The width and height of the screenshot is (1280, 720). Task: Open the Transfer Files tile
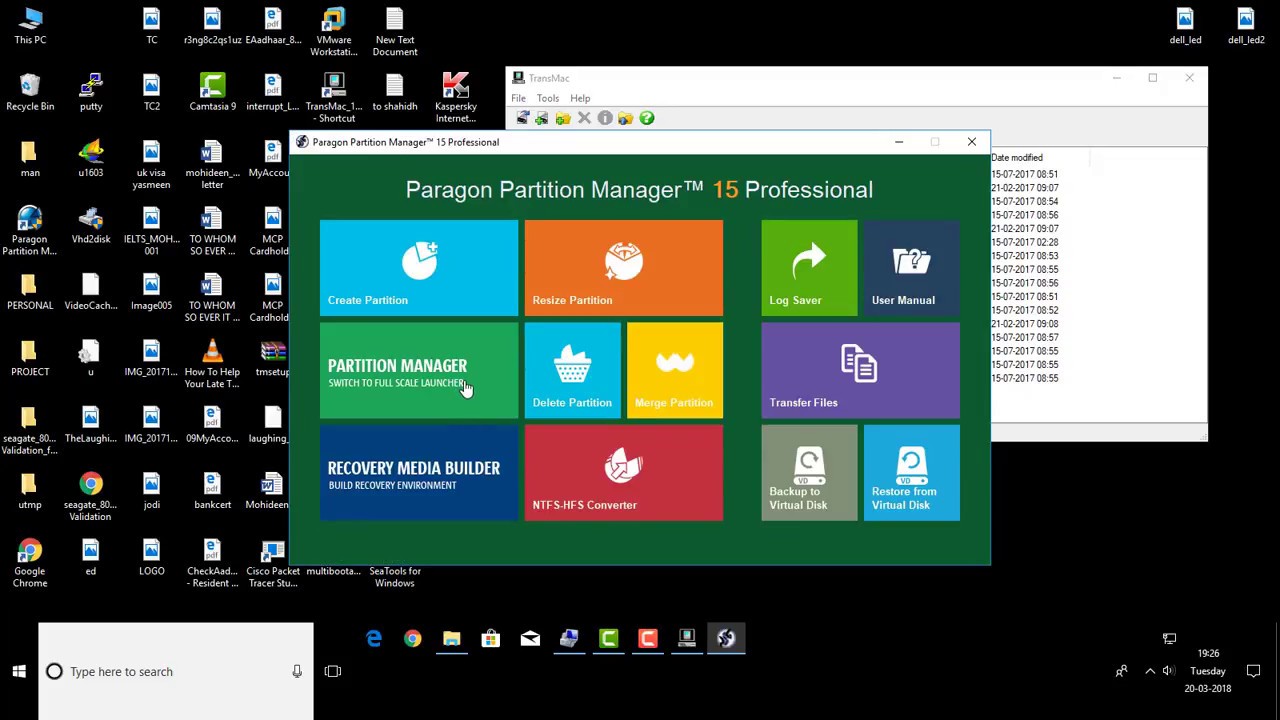[x=860, y=371]
